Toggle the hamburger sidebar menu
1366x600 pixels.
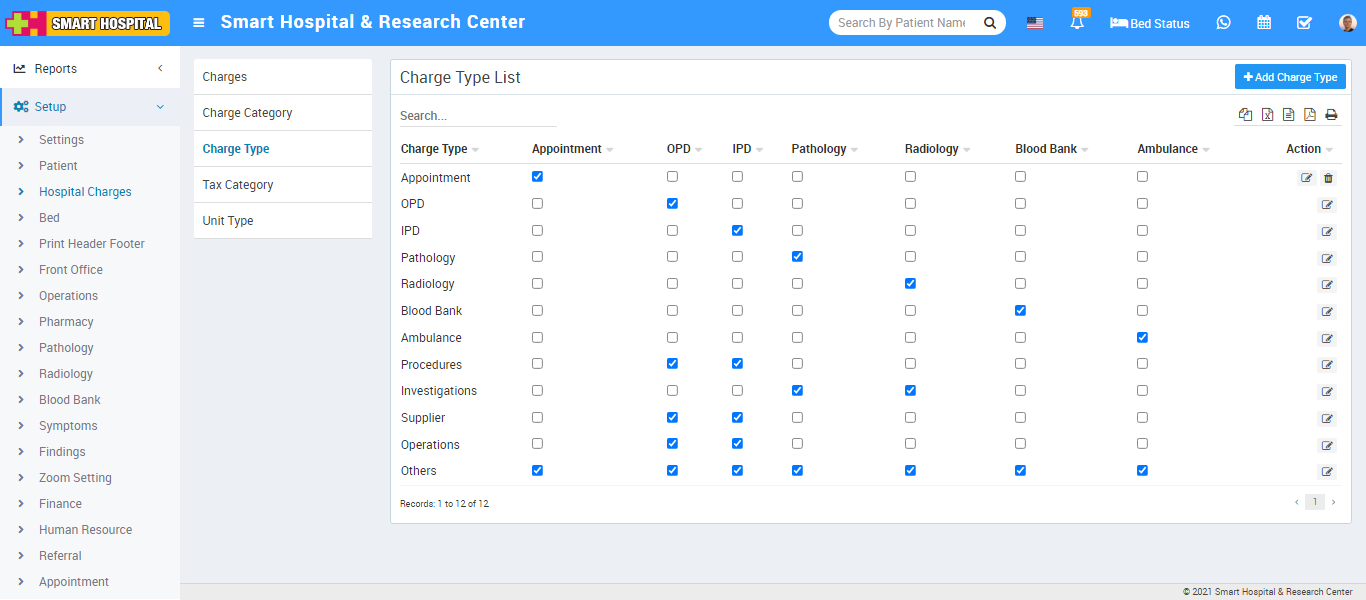[x=199, y=23]
